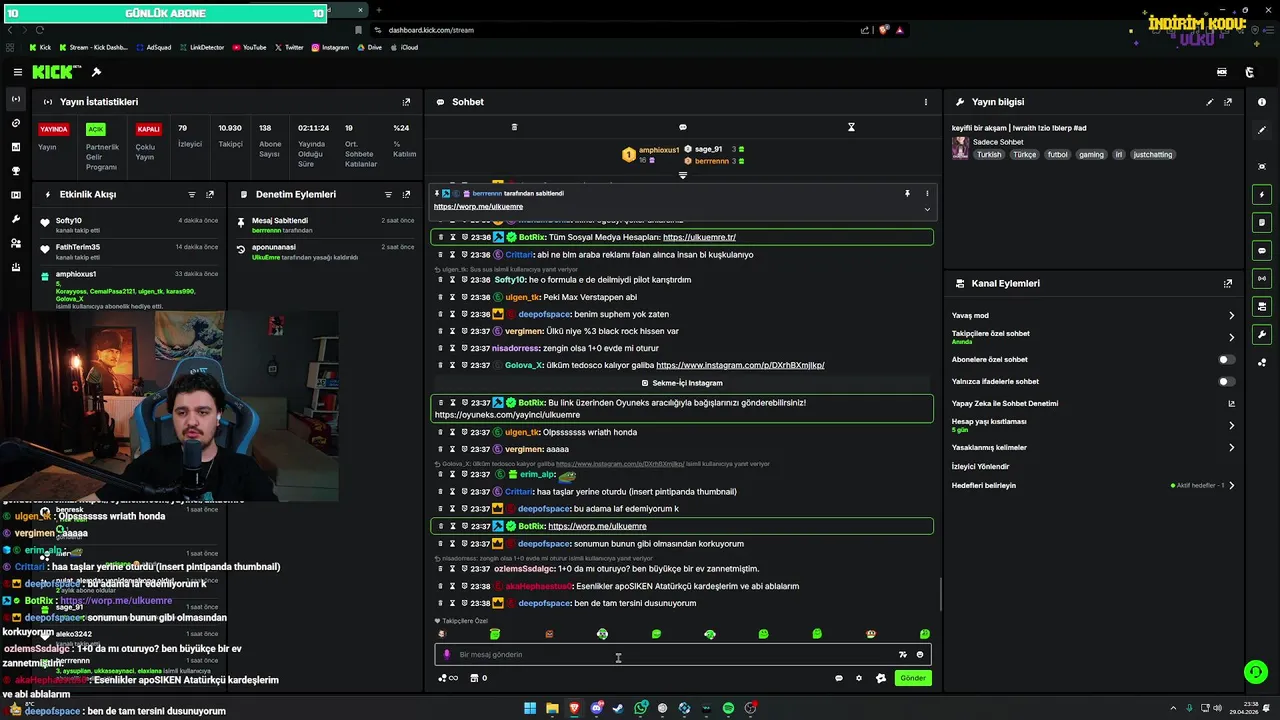Expand the pinned message chevron
This screenshot has width=1280, height=720.
(927, 209)
